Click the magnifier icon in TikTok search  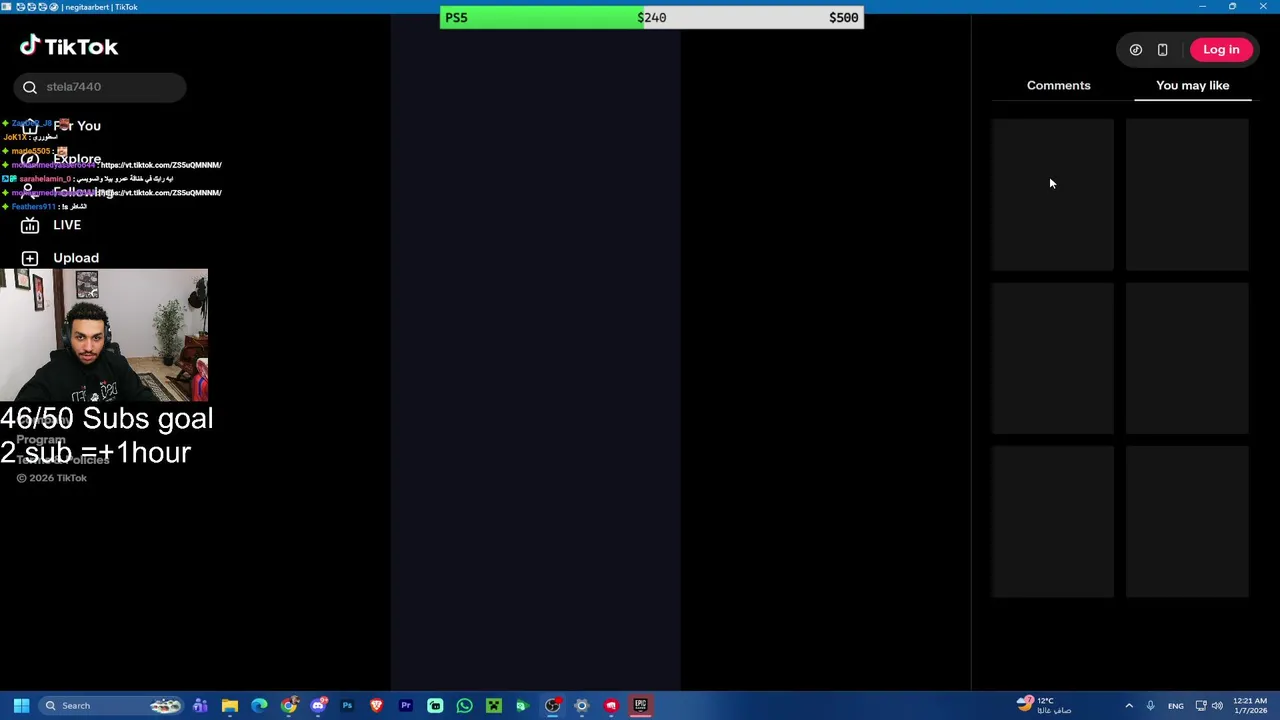[30, 87]
